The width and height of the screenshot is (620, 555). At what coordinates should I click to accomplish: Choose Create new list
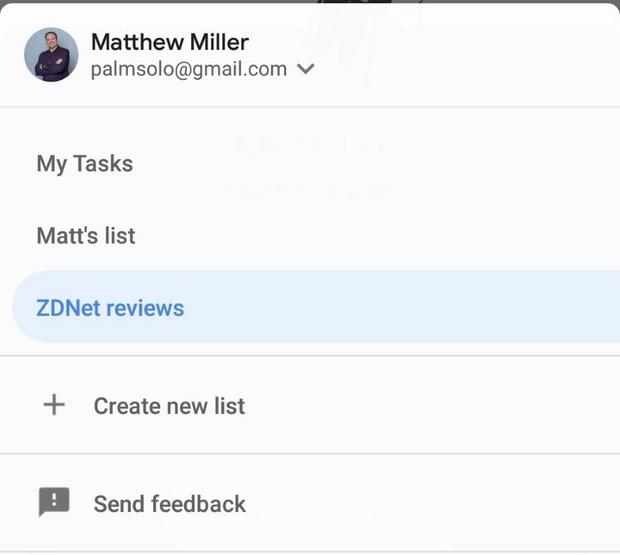[169, 406]
